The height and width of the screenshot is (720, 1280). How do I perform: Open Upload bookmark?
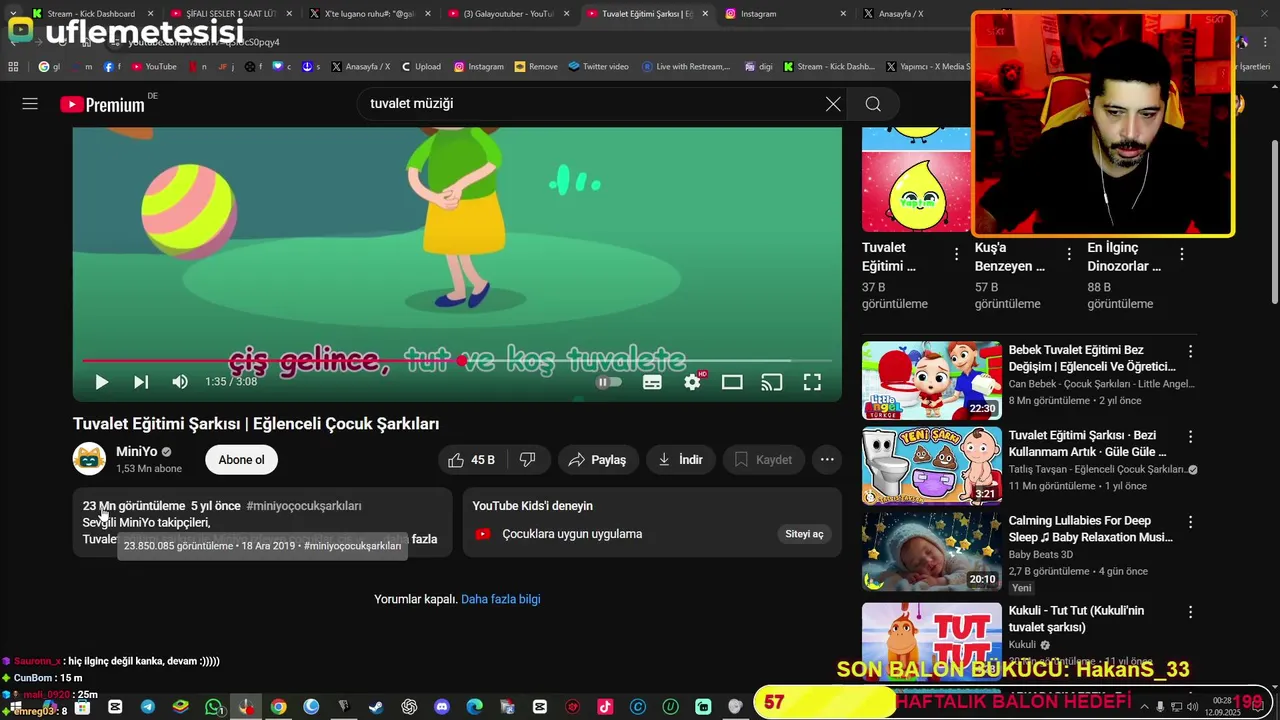click(x=421, y=67)
